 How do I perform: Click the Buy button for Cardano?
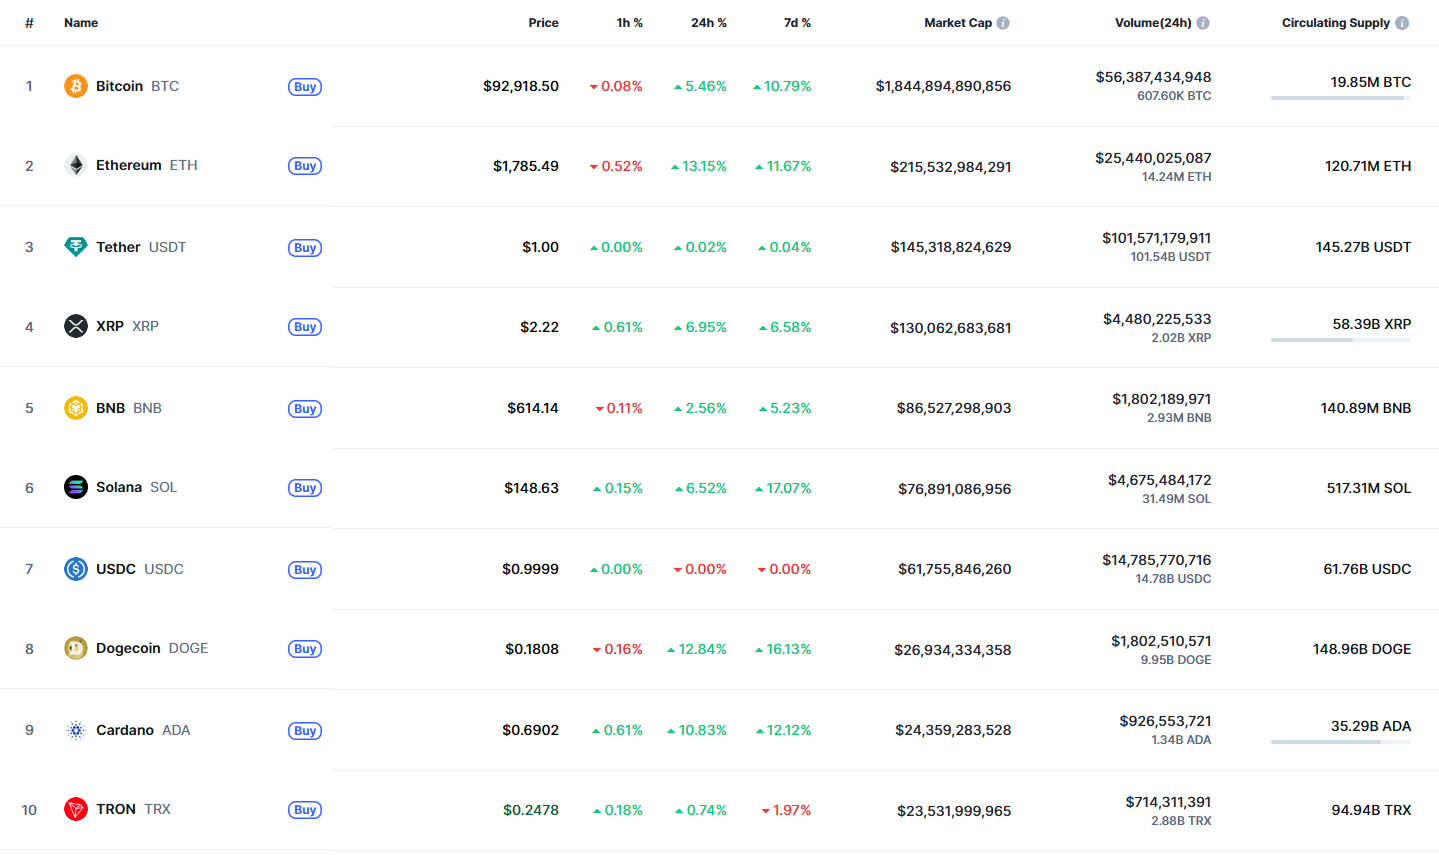(305, 731)
